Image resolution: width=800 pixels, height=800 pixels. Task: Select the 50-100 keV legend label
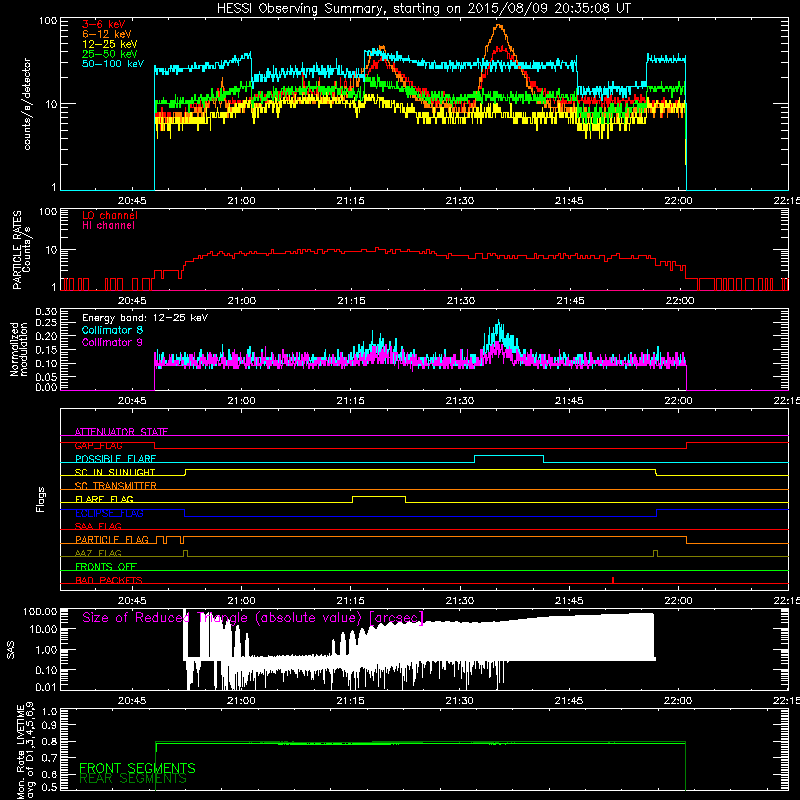(113, 64)
